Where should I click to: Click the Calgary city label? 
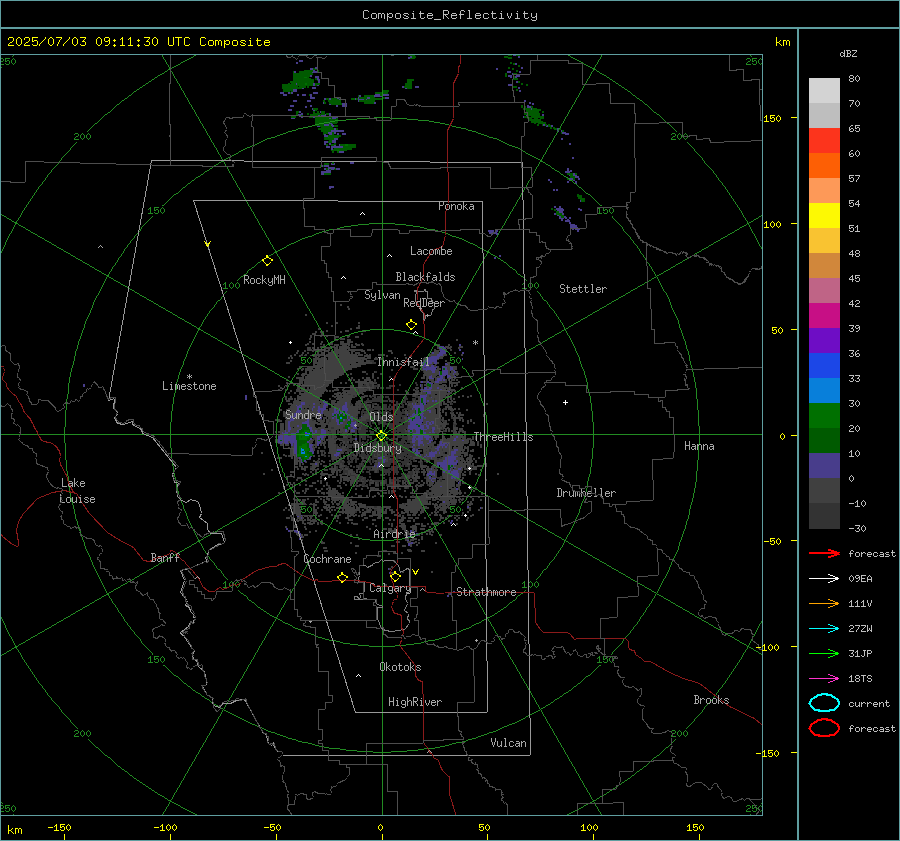click(390, 588)
